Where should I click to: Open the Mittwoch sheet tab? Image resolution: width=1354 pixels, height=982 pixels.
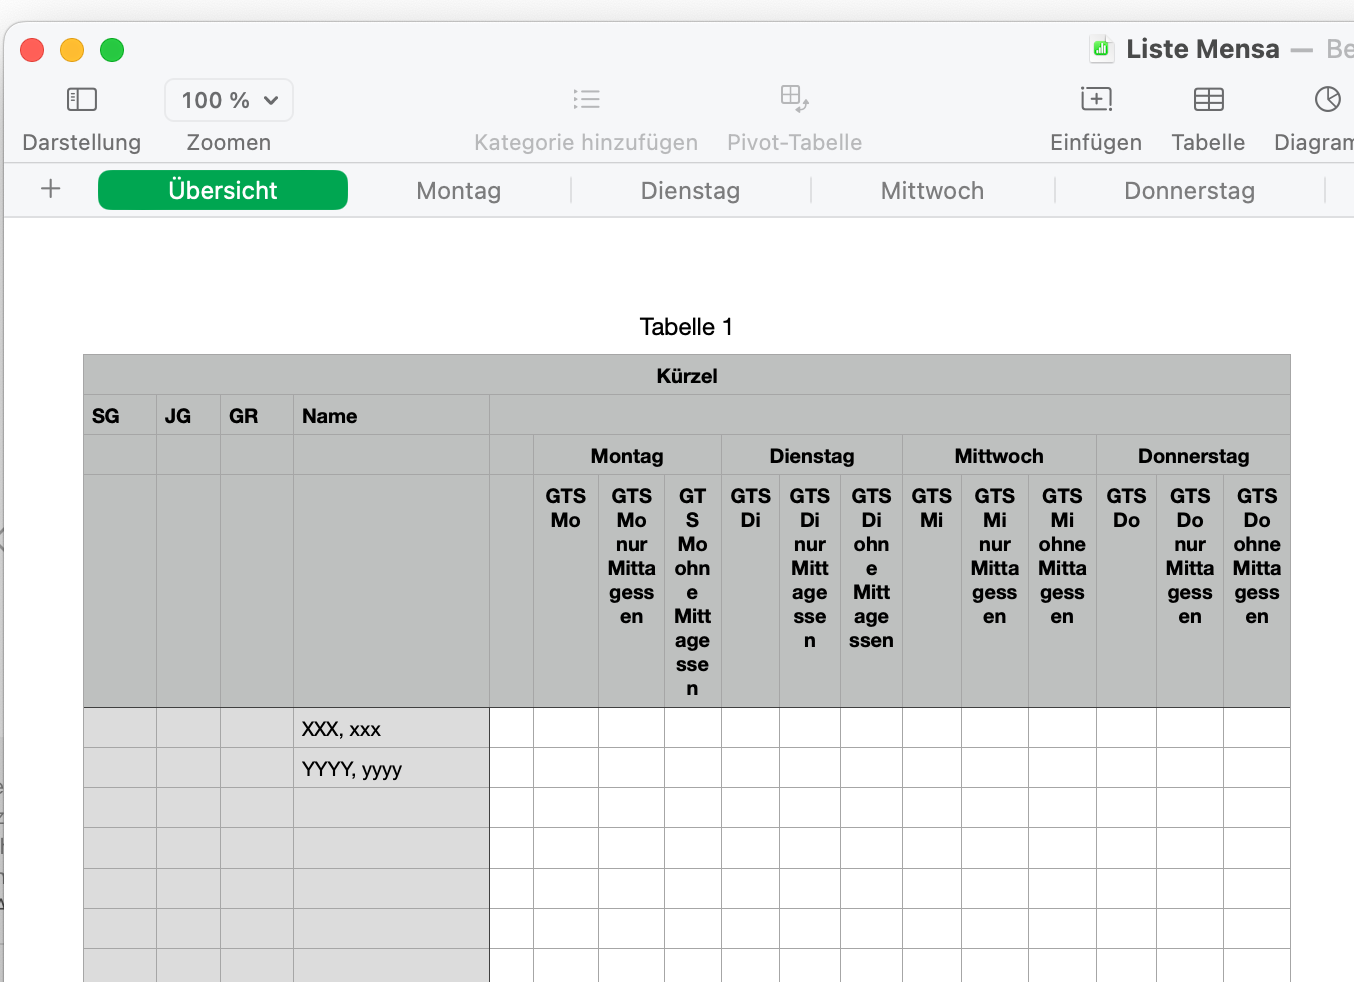pos(932,191)
